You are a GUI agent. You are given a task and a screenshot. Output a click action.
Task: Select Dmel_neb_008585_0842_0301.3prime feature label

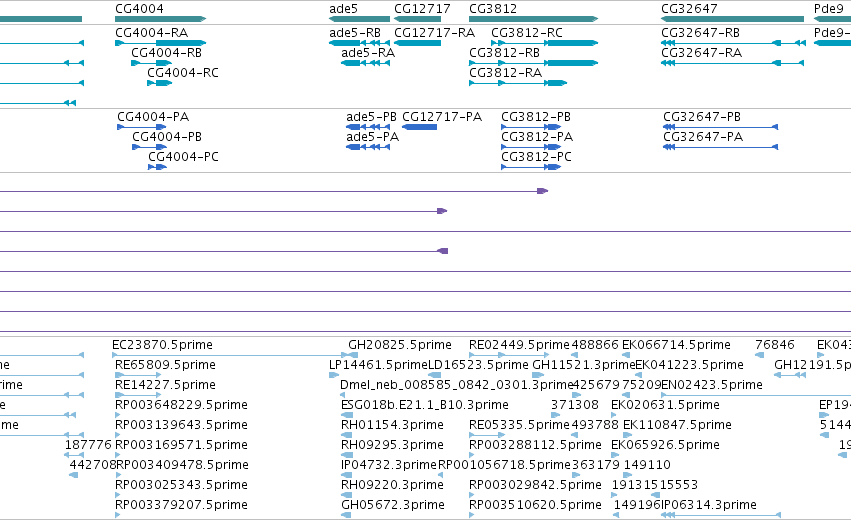coord(457,385)
